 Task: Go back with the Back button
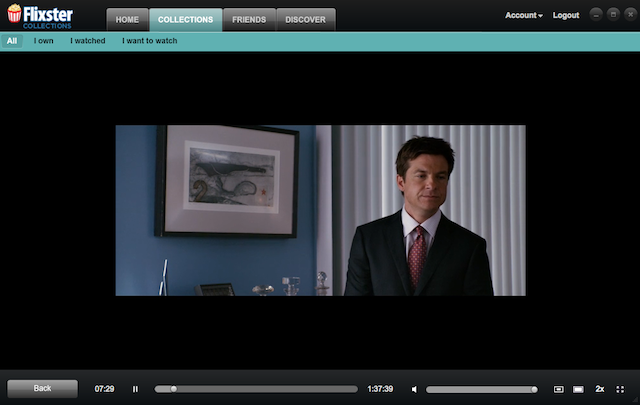(x=42, y=388)
